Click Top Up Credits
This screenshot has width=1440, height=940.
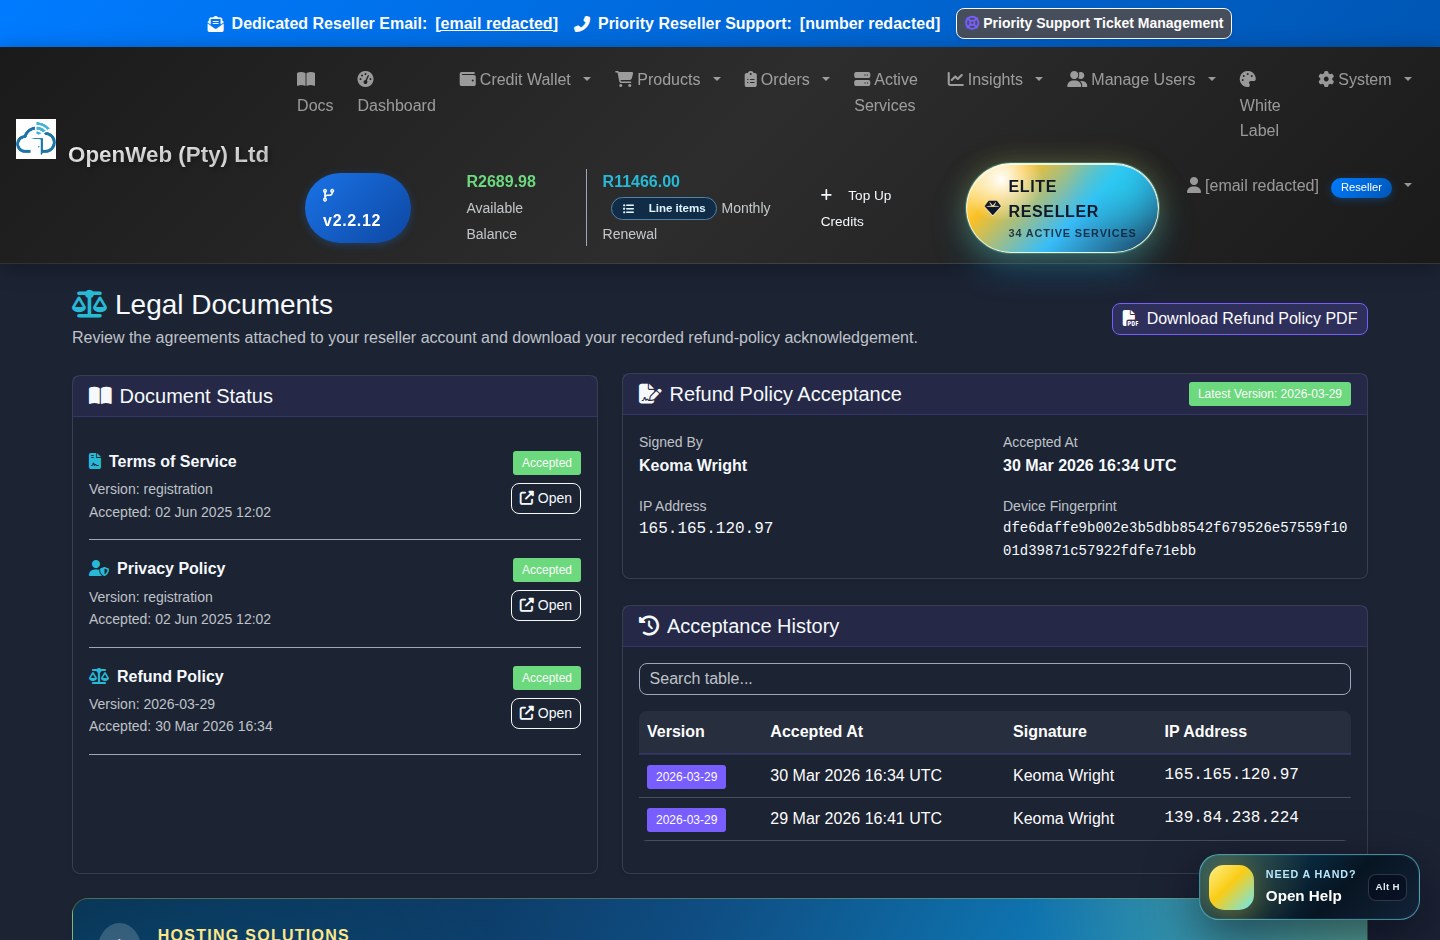pos(856,208)
